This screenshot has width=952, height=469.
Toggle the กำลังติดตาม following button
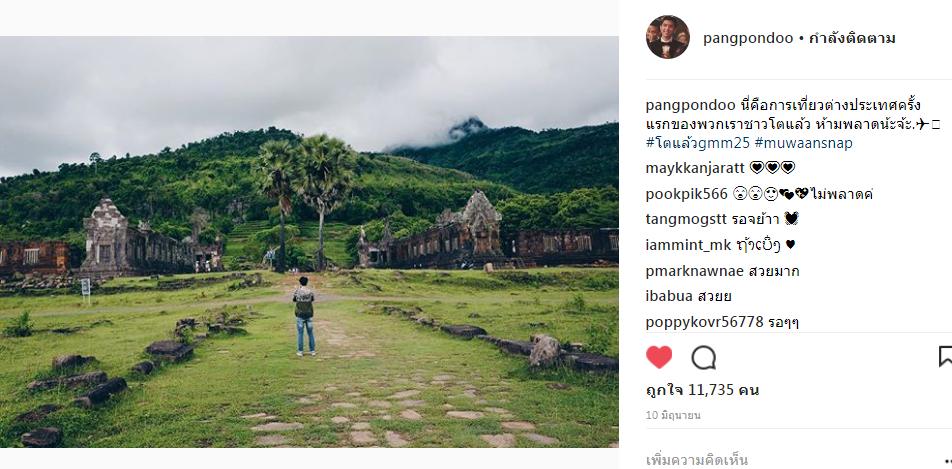tap(852, 38)
